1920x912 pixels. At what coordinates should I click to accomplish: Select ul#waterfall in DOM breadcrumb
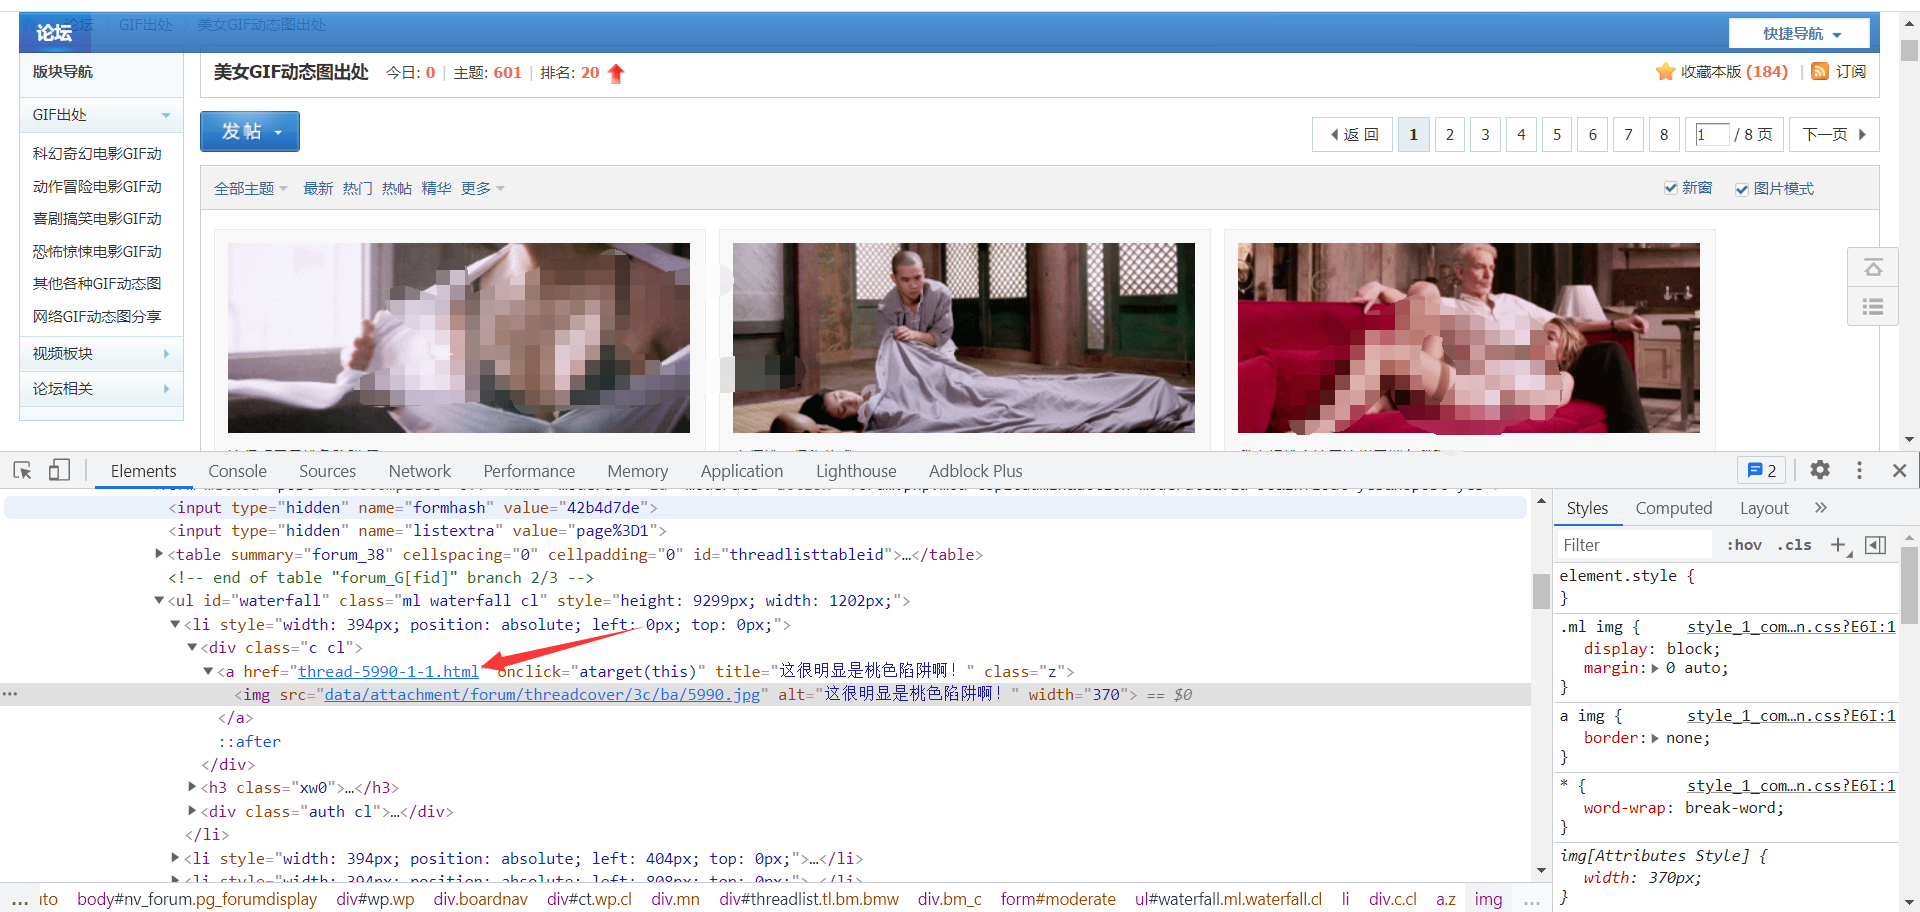pos(1228,899)
